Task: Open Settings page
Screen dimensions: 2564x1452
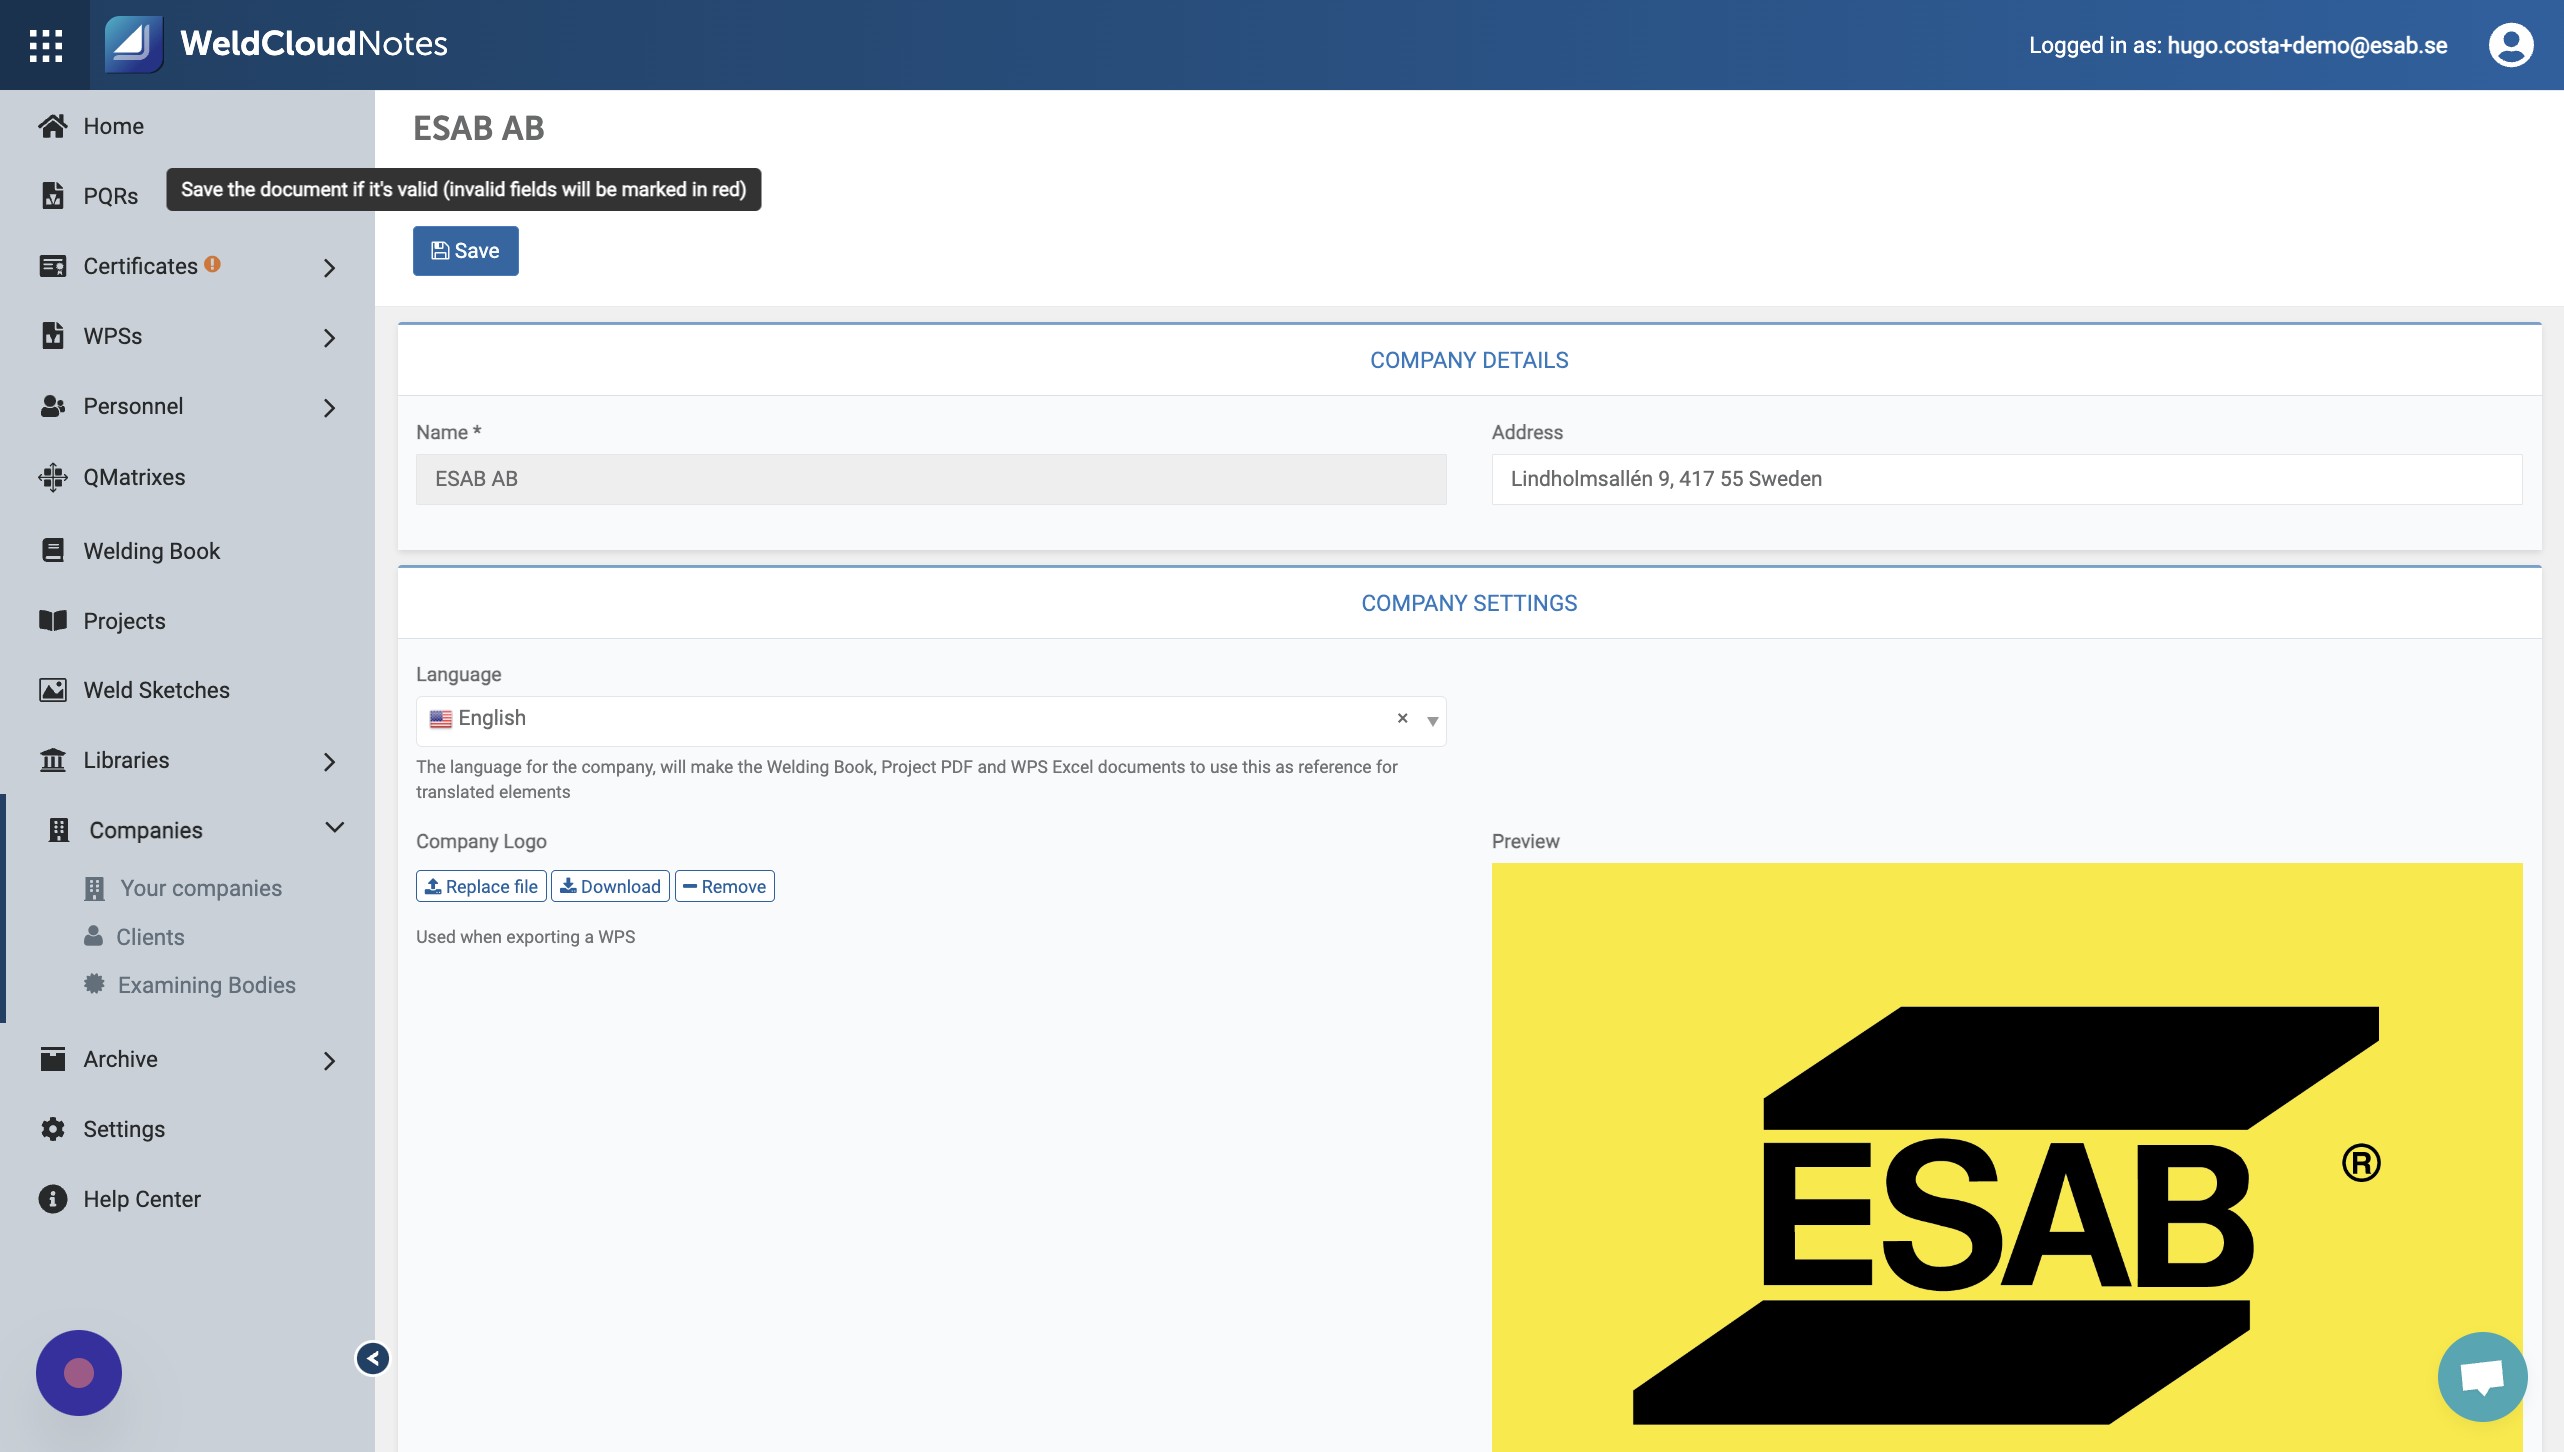Action: [124, 1129]
